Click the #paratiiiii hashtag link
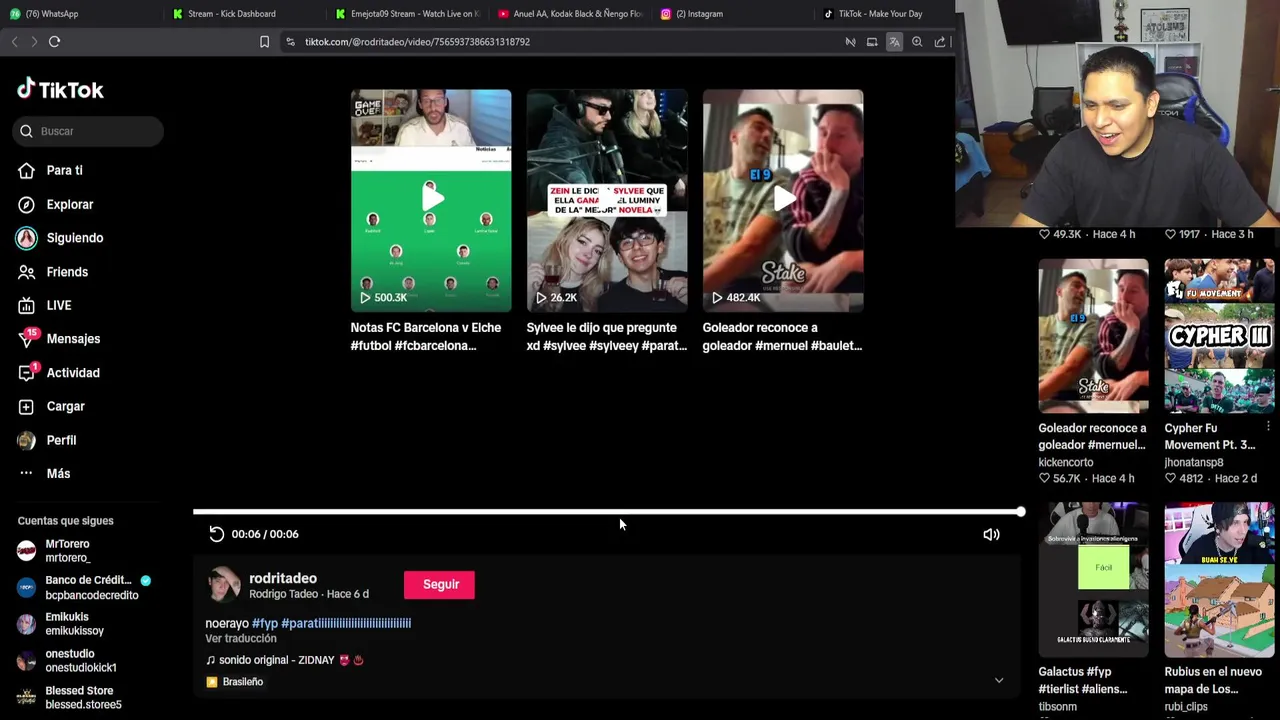 tap(346, 623)
